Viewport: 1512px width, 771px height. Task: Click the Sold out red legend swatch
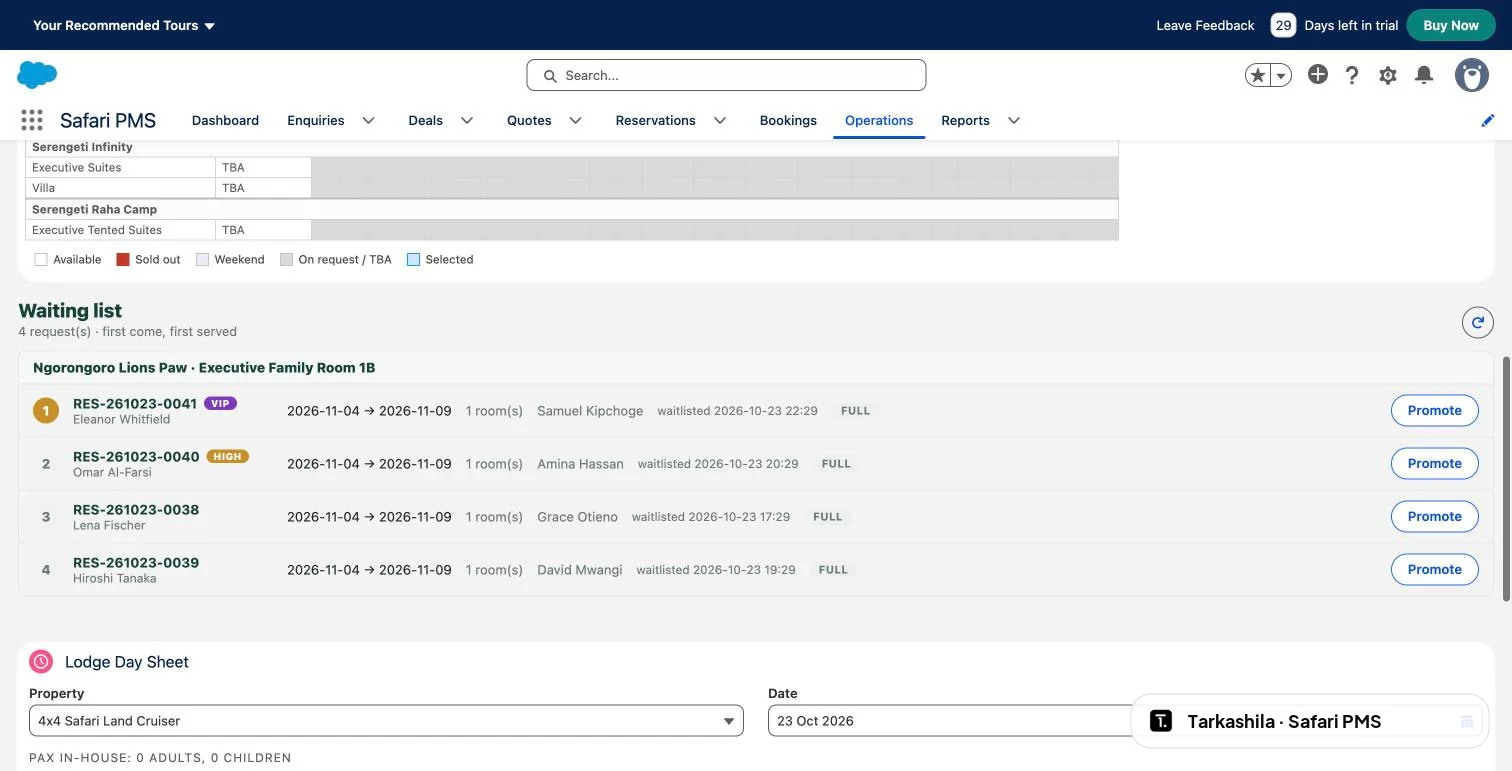tap(123, 260)
